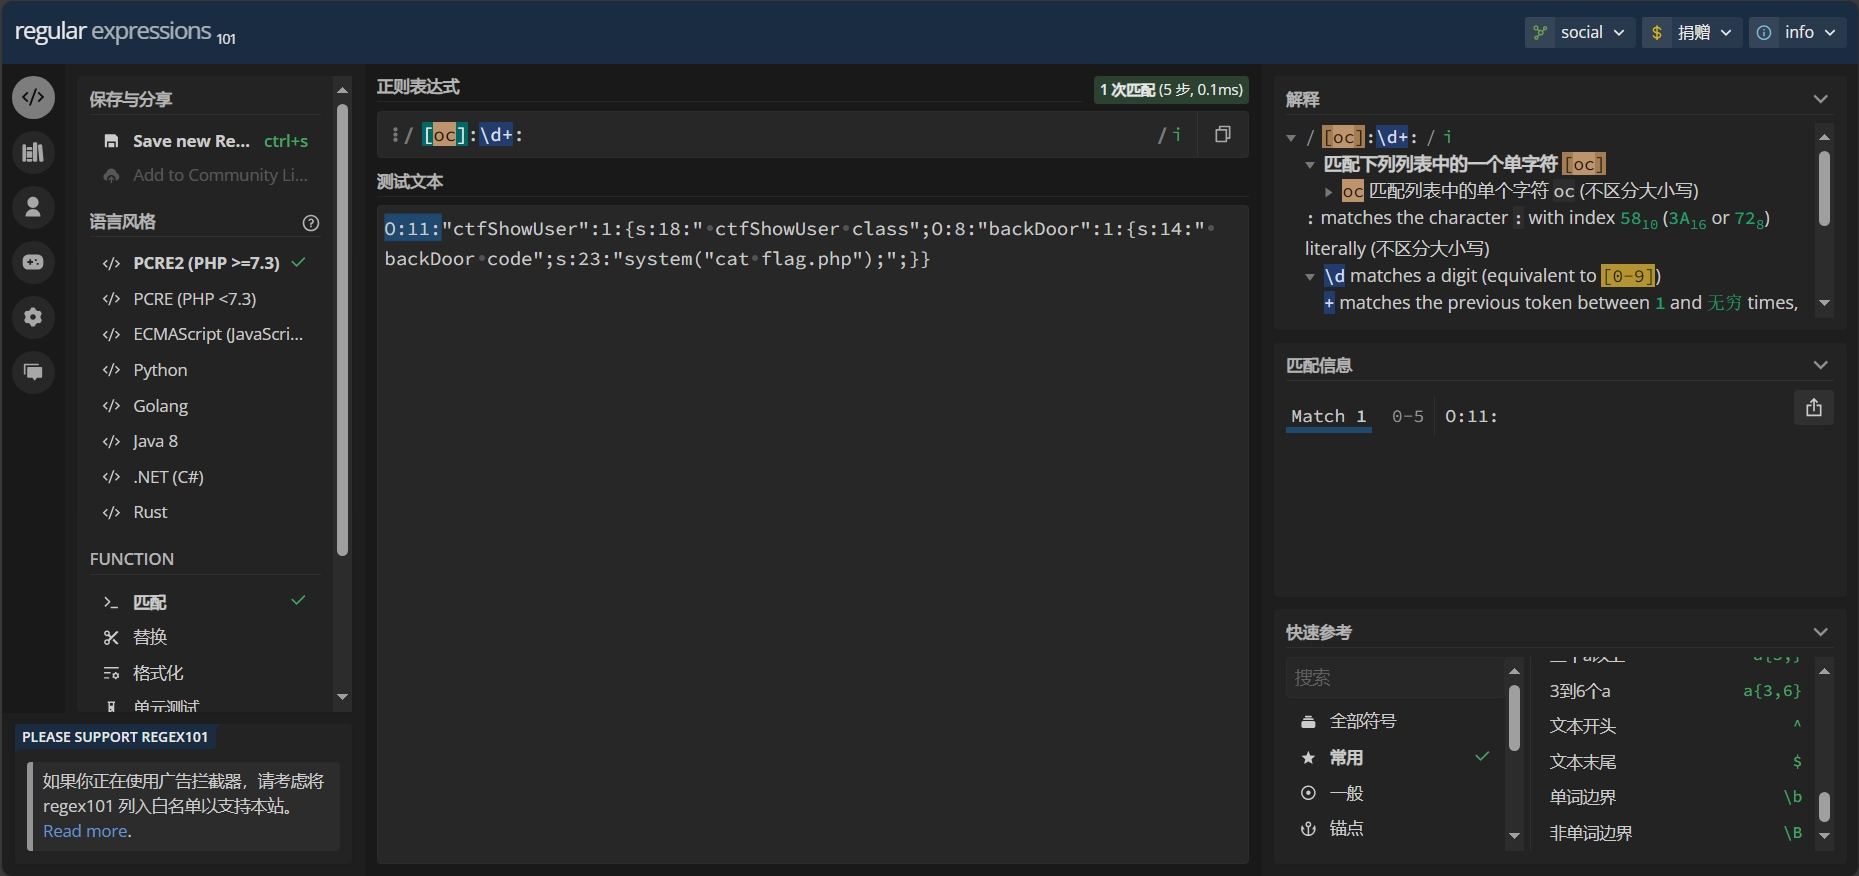Copy the regex to clipboard
Screen dimensions: 1859x876
tap(1222, 134)
